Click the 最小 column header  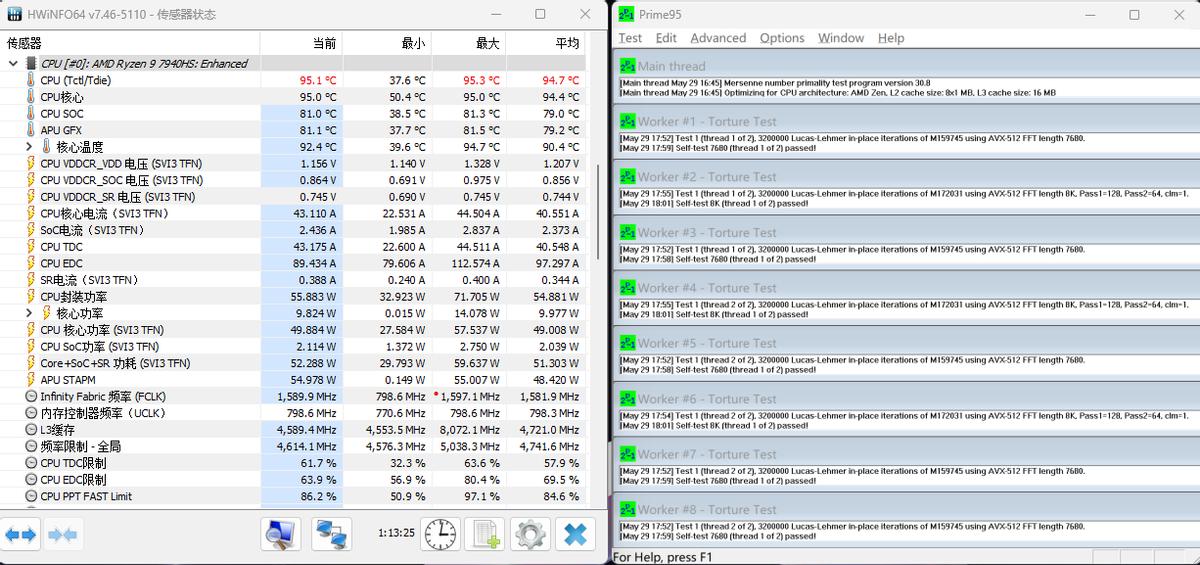click(385, 43)
